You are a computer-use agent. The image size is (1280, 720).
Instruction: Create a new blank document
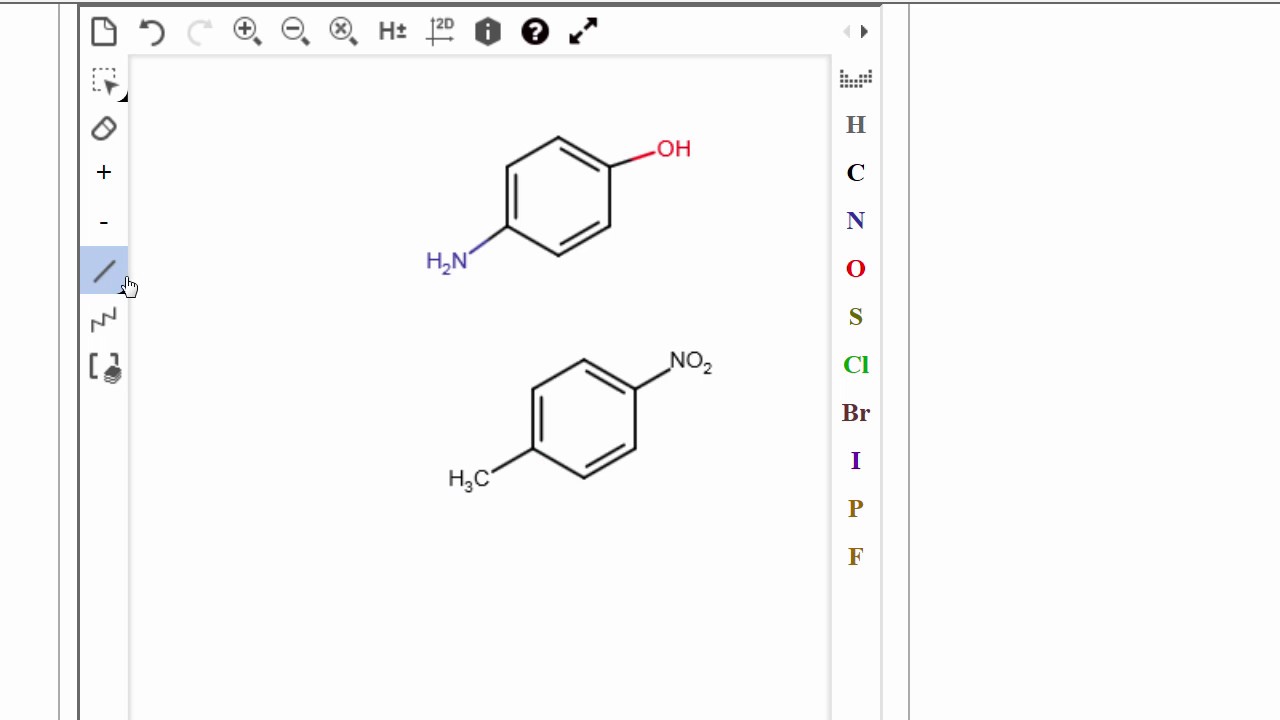pyautogui.click(x=104, y=31)
